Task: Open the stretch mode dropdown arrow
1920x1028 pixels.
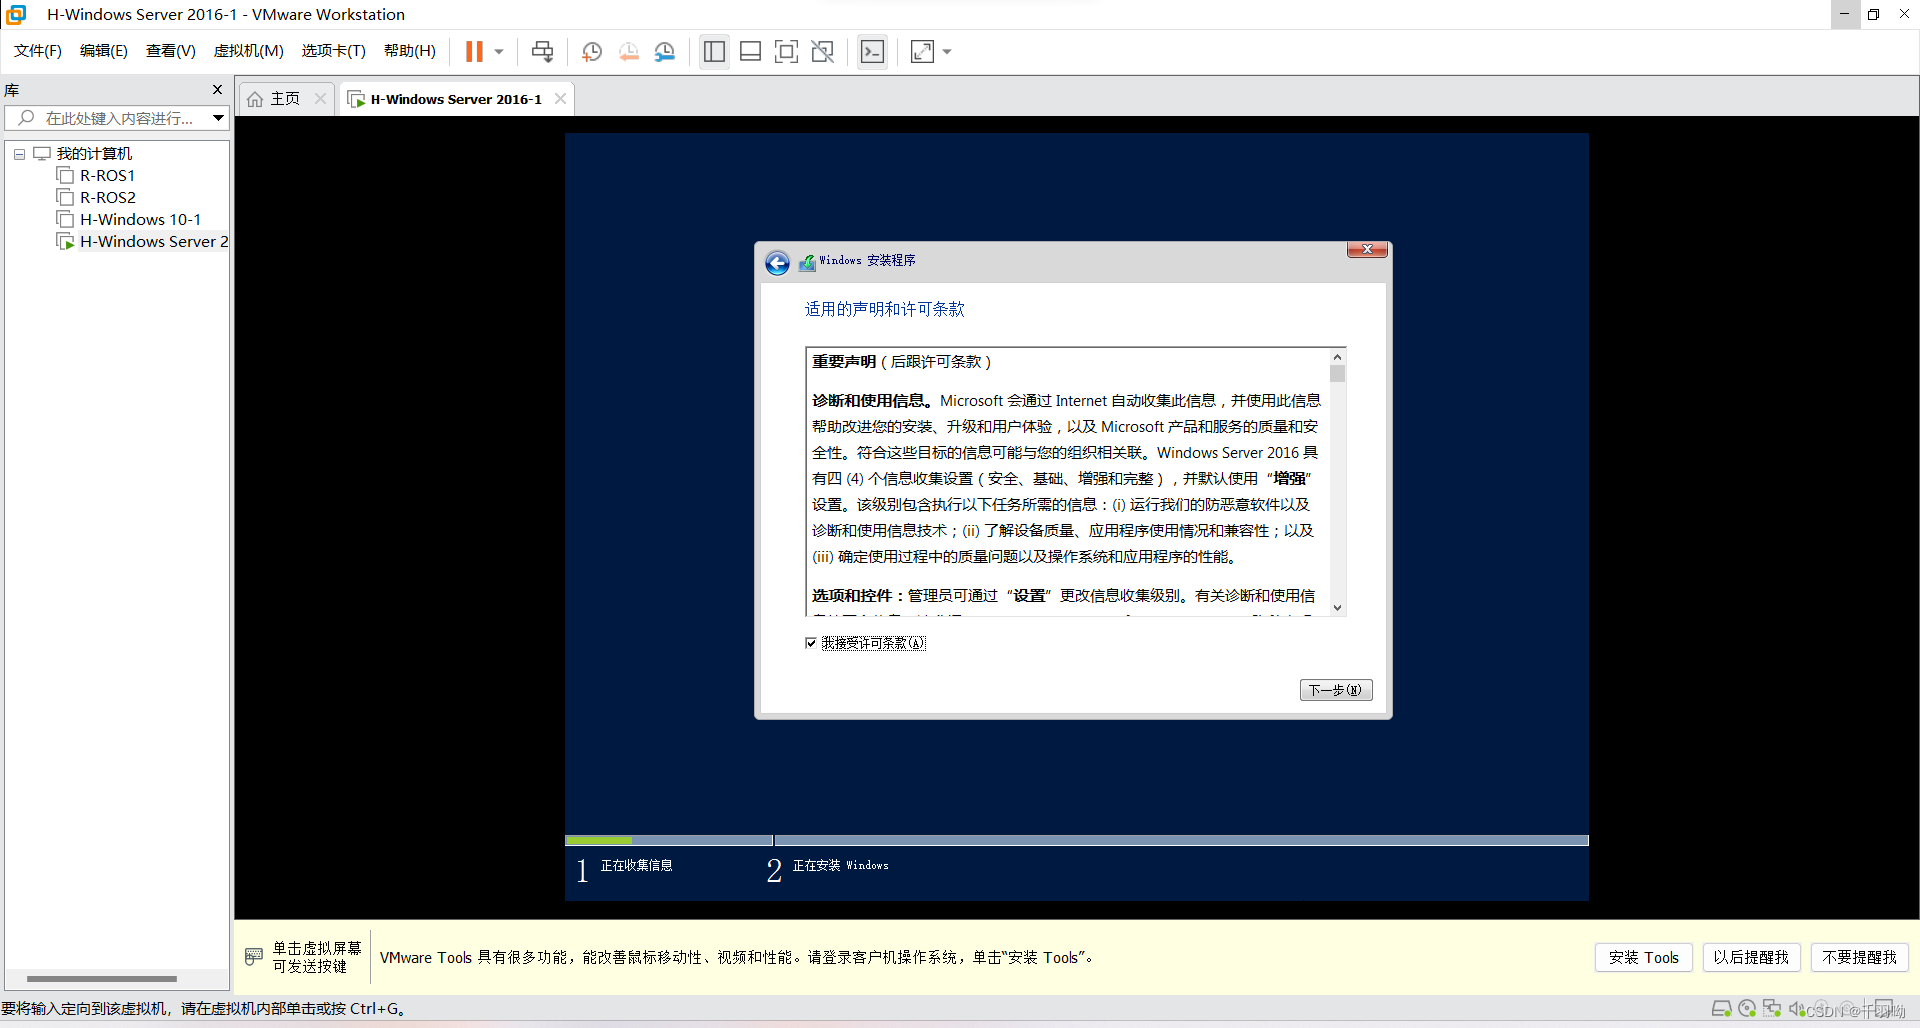Action: [x=947, y=51]
